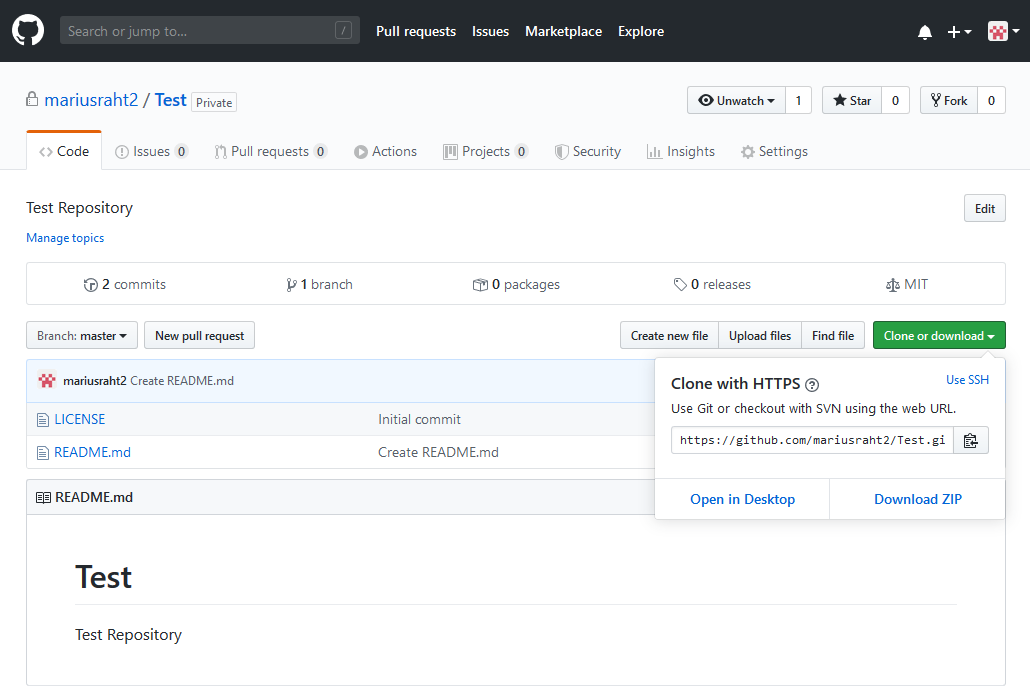Screen dimensions: 1030x694
Task: Copy clone URL to clipboard
Action: point(971,440)
